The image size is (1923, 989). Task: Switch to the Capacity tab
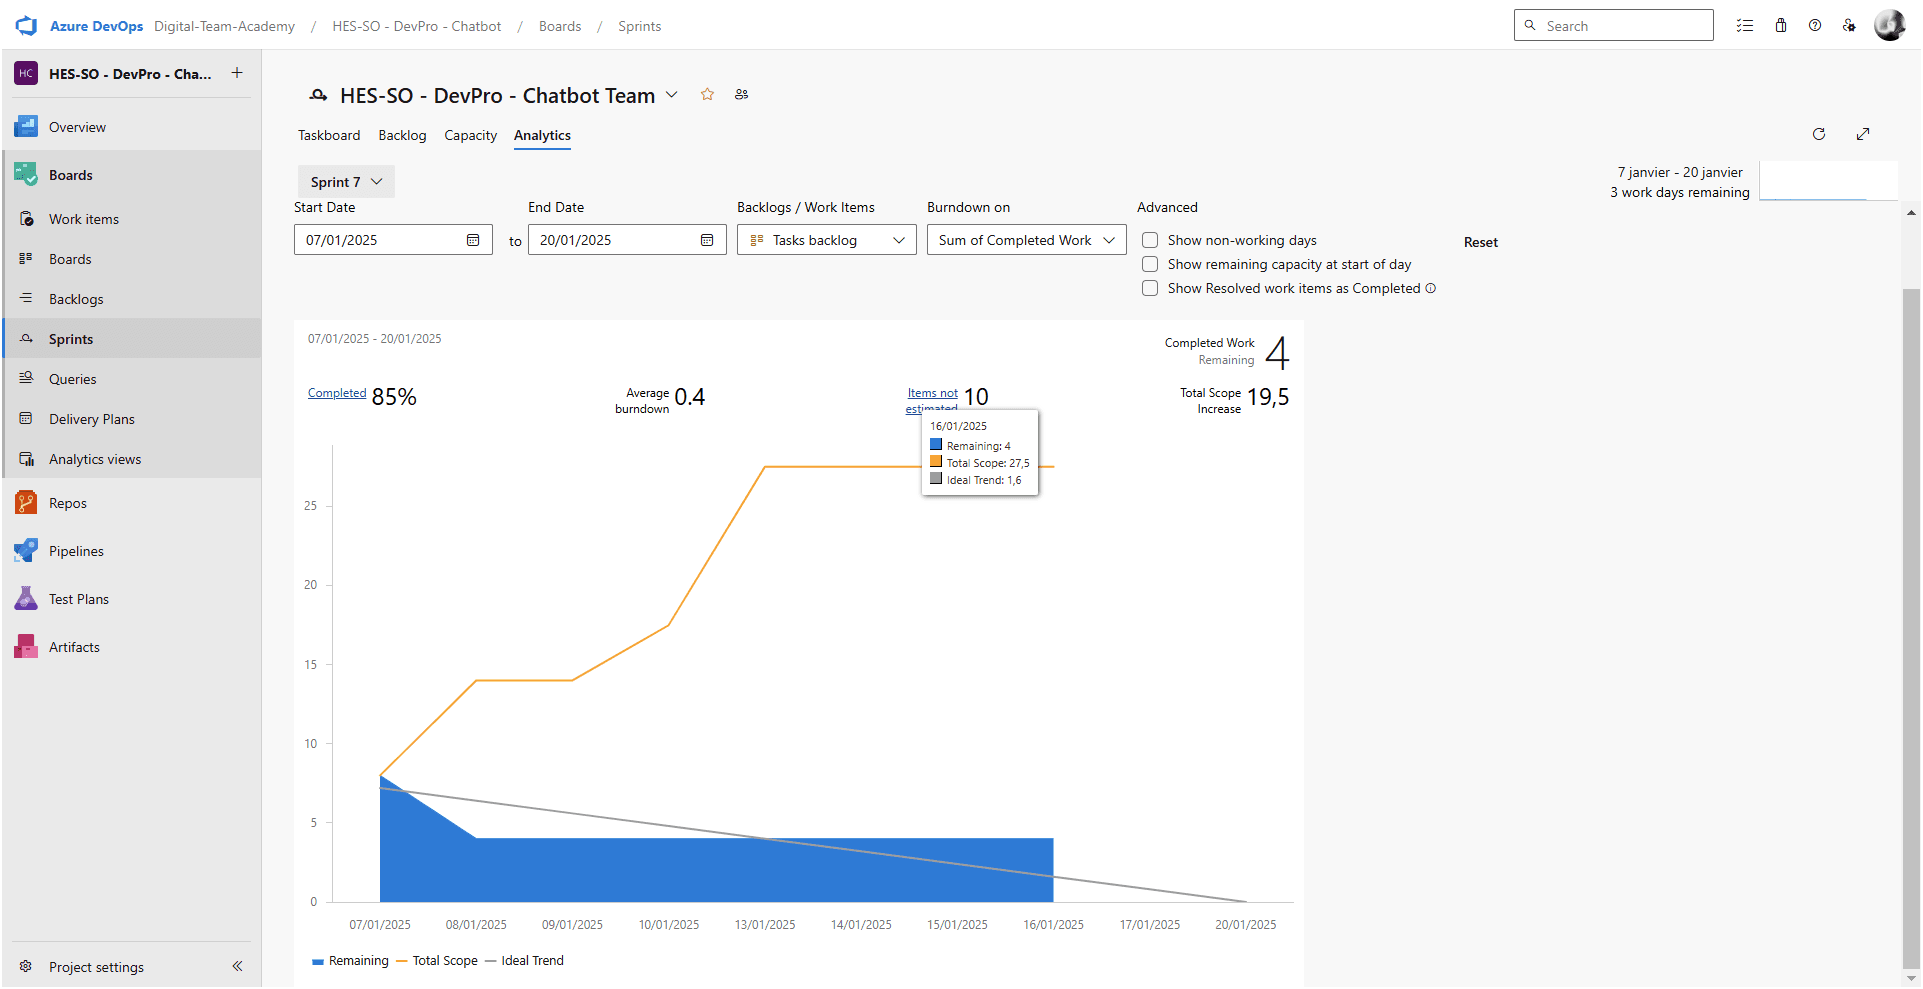tap(470, 136)
